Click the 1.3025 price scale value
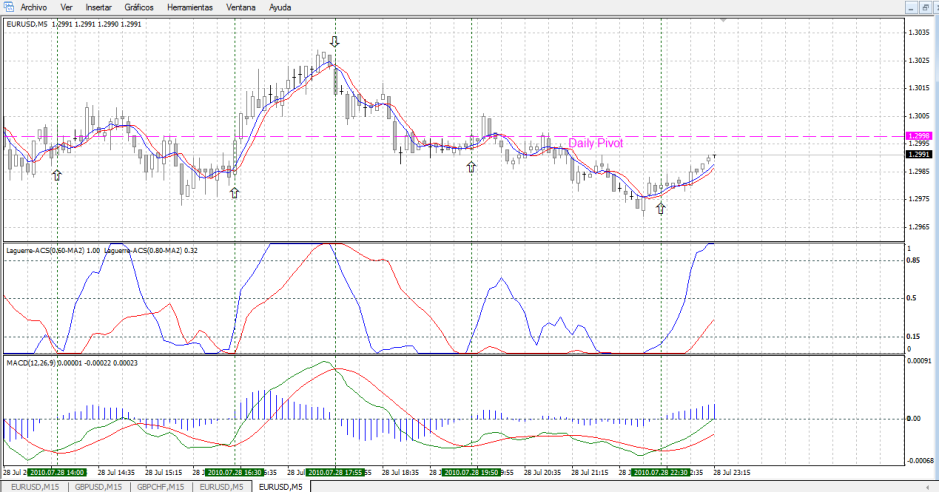 coord(919,60)
